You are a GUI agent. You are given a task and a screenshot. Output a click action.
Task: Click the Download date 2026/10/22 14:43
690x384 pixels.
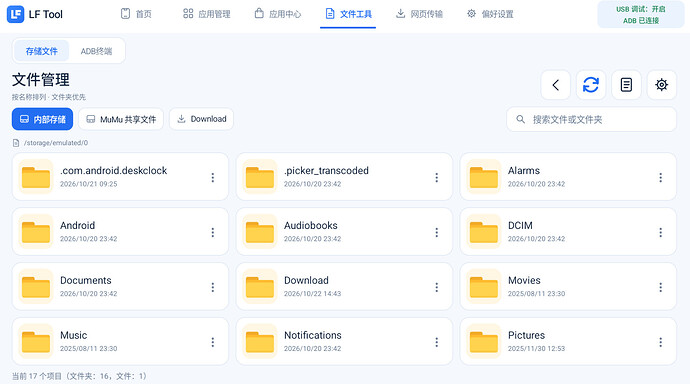click(x=312, y=294)
